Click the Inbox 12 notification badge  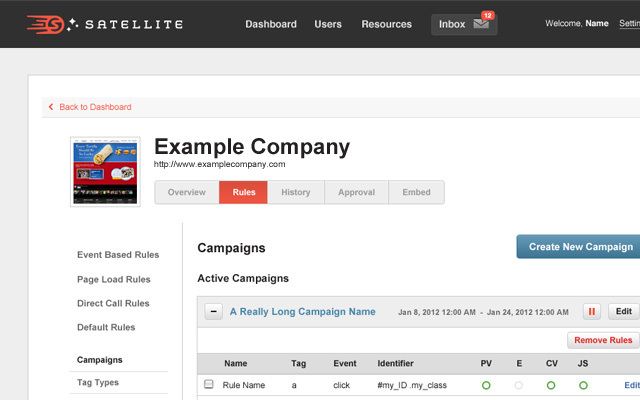488,16
